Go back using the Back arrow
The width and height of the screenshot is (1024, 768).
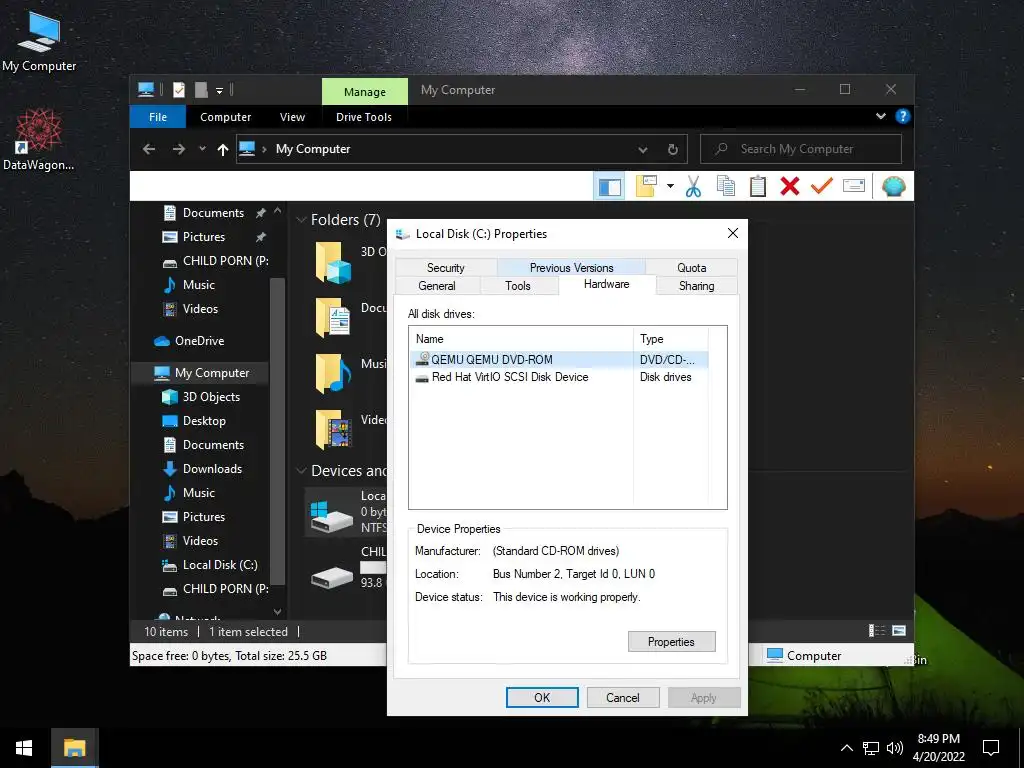click(x=149, y=149)
